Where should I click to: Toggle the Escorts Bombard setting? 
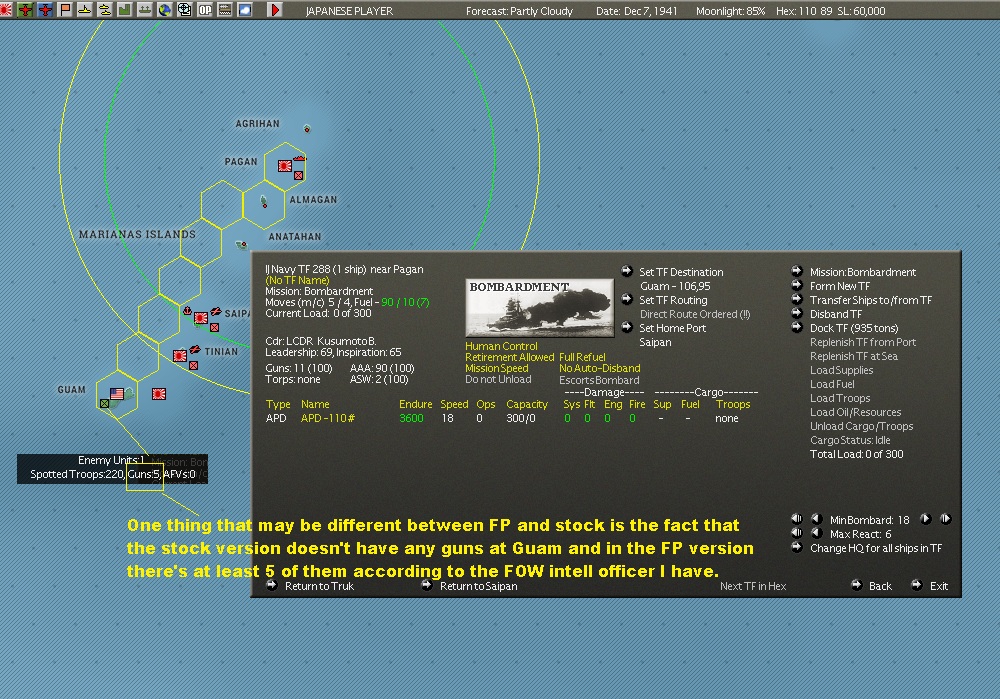click(599, 380)
